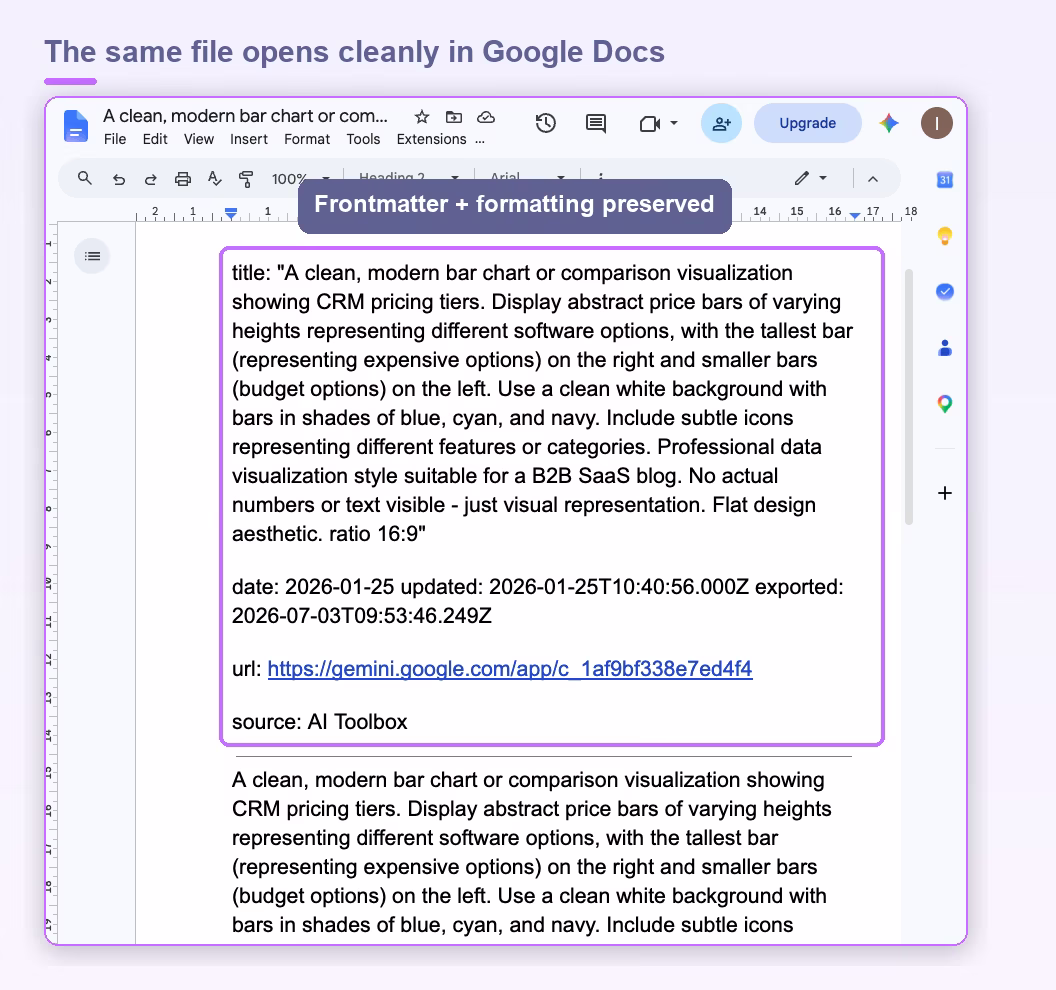Open the Extensions menu
1056x990 pixels.
431,139
